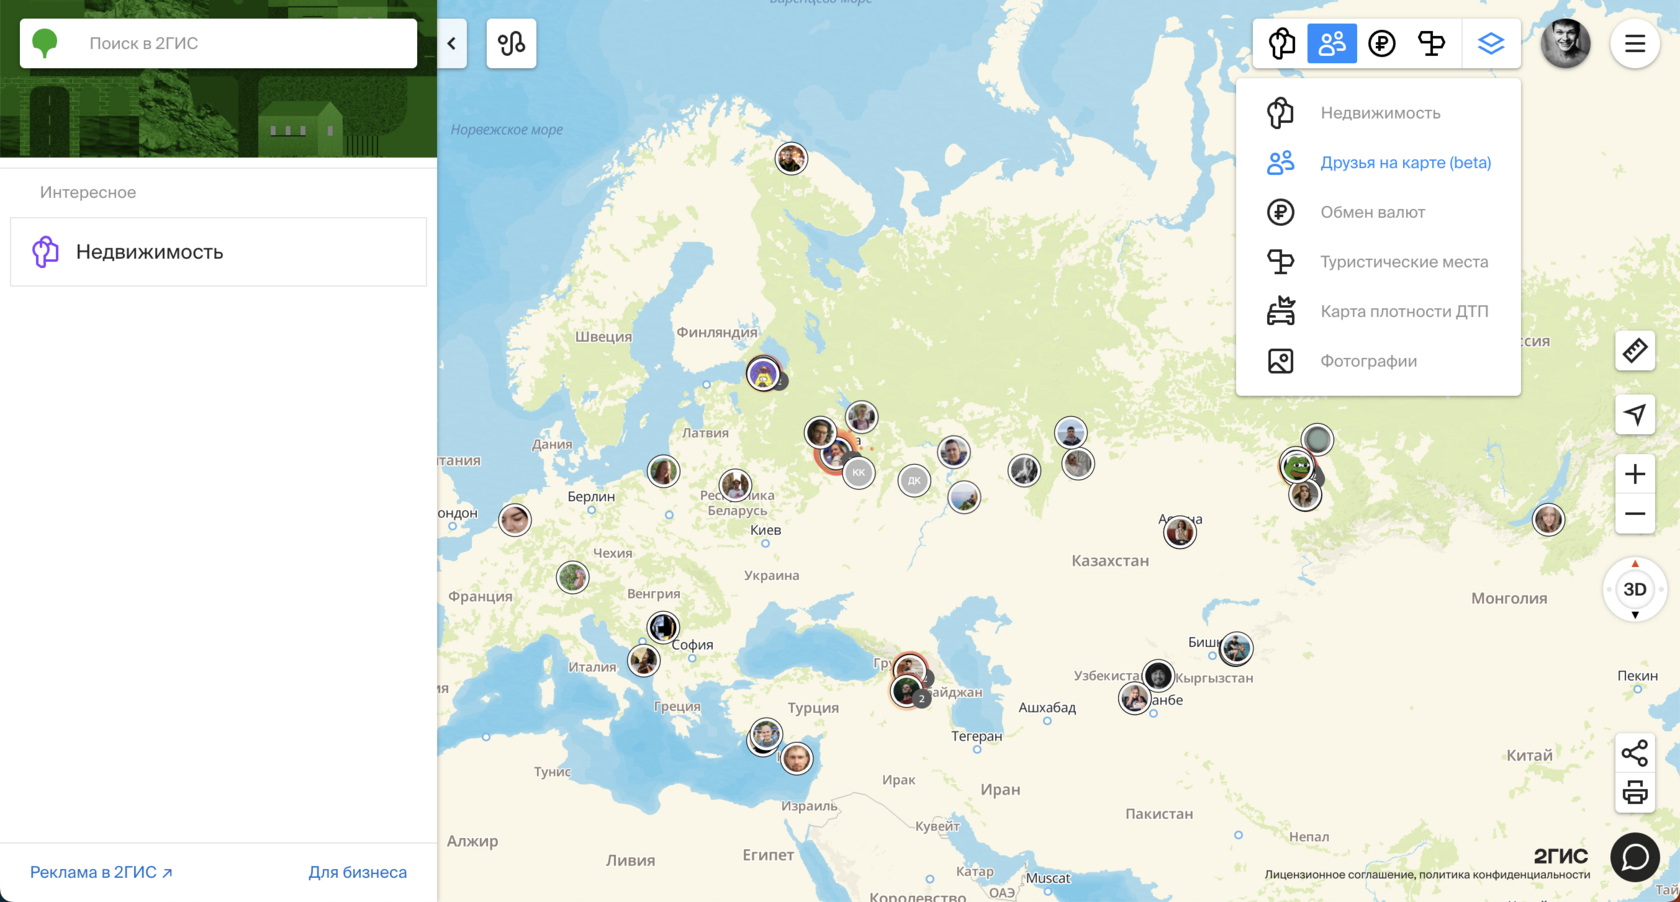1680x902 pixels.
Task: Toggle the map layers dropdown icon
Action: tap(1491, 43)
